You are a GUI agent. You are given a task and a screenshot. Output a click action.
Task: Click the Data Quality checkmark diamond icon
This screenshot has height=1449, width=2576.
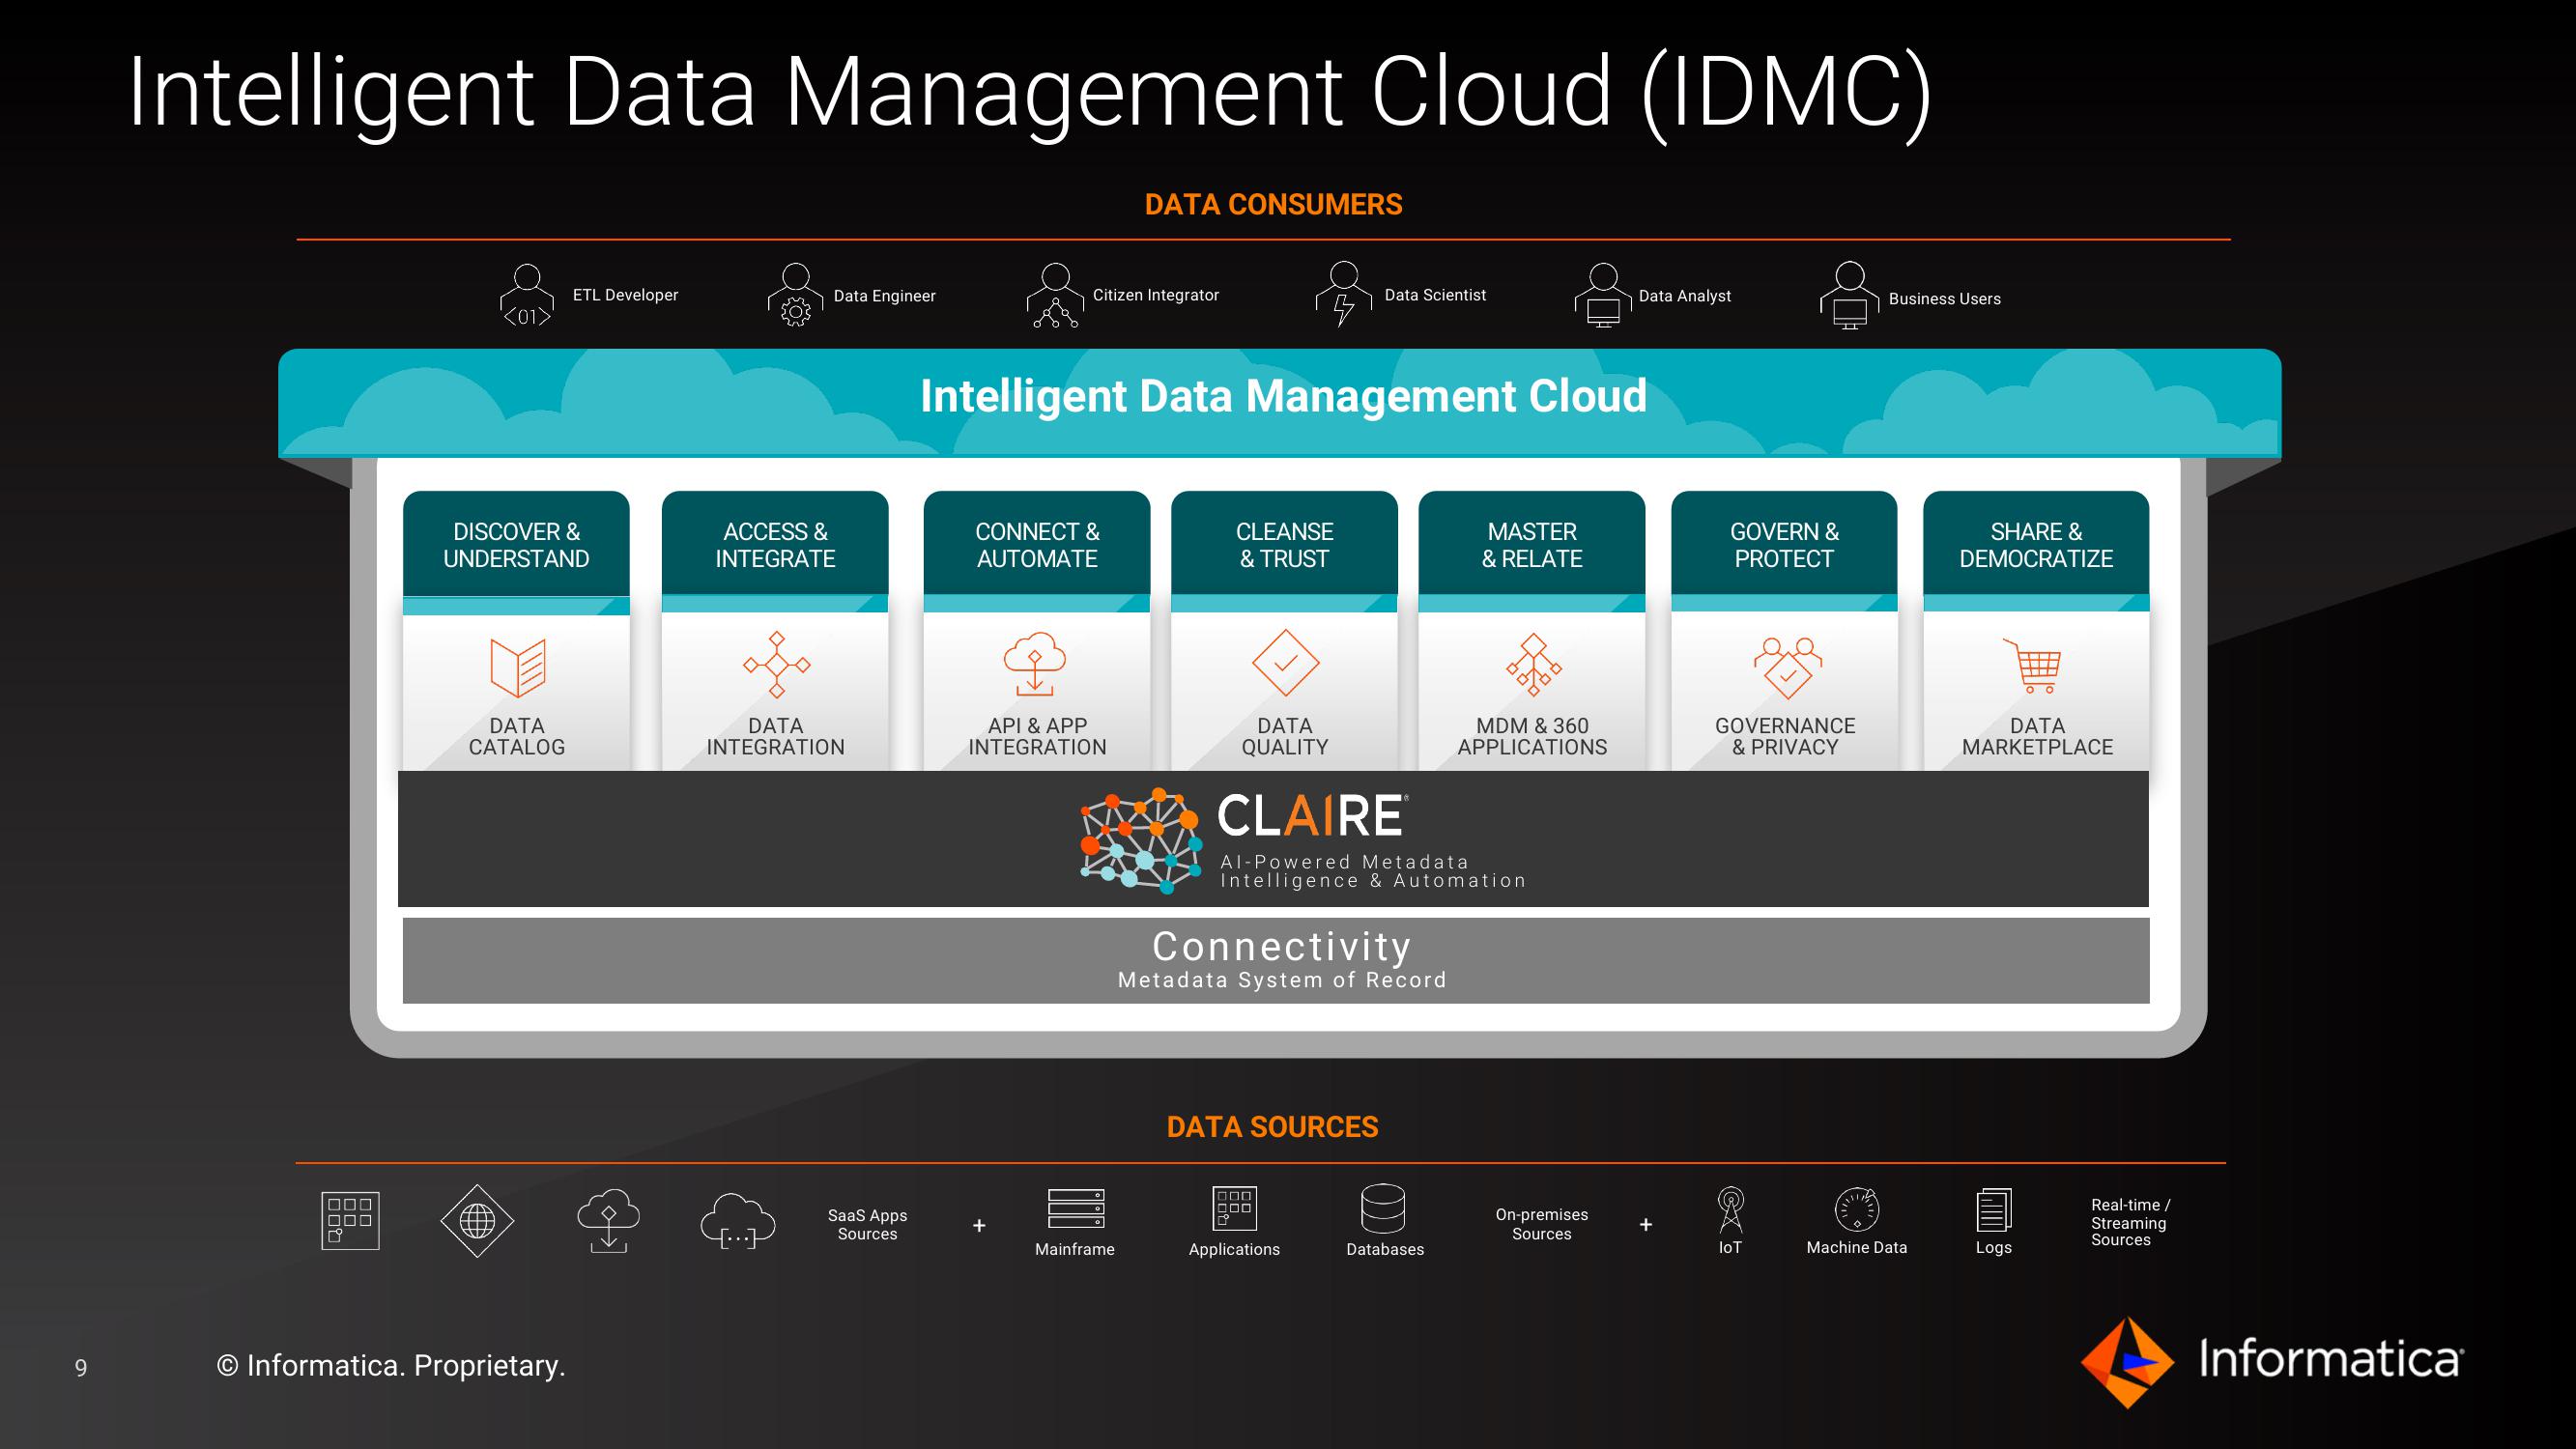[1285, 662]
